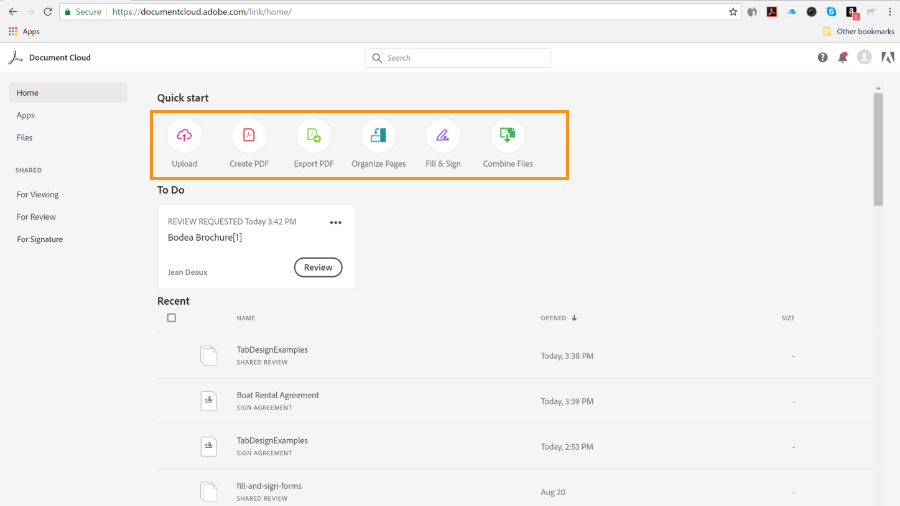Open the Bodea Brochure[1] to-do item
This screenshot has width=900, height=506.
(205, 238)
